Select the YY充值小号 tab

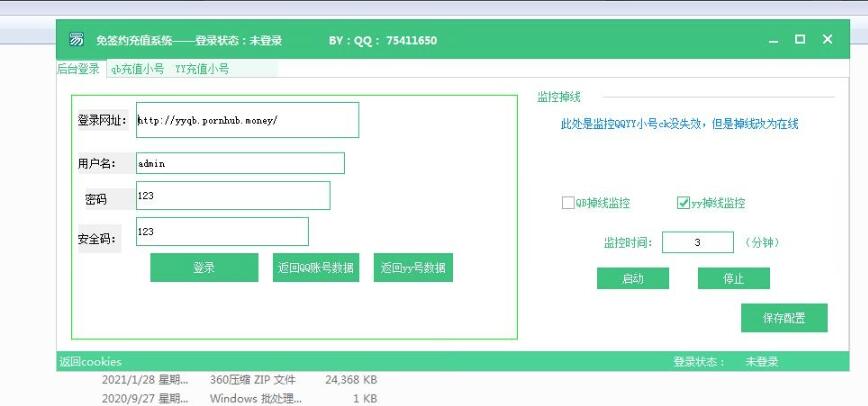[x=202, y=69]
